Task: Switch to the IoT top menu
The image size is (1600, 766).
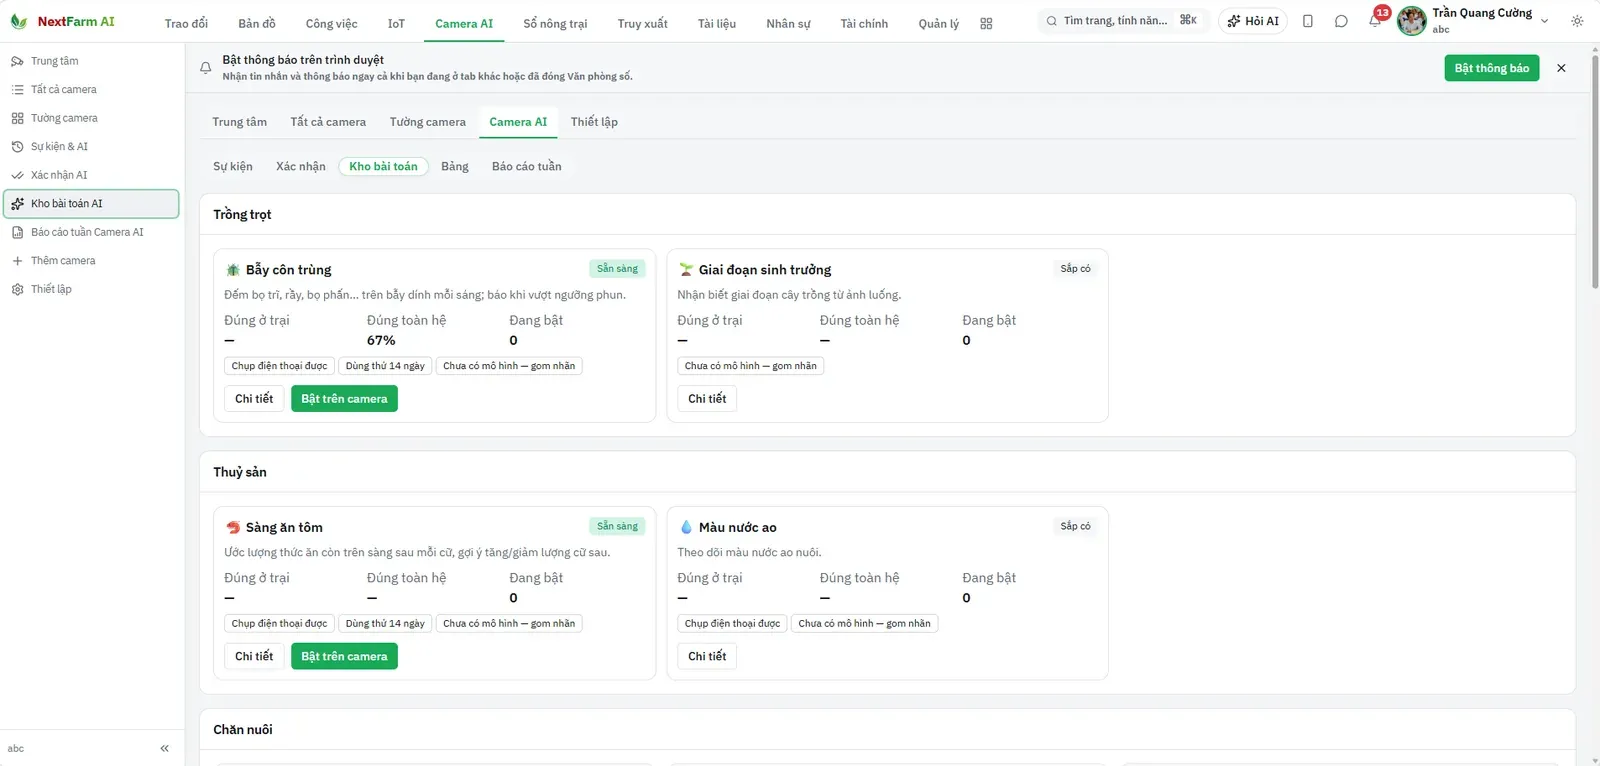Action: point(396,23)
